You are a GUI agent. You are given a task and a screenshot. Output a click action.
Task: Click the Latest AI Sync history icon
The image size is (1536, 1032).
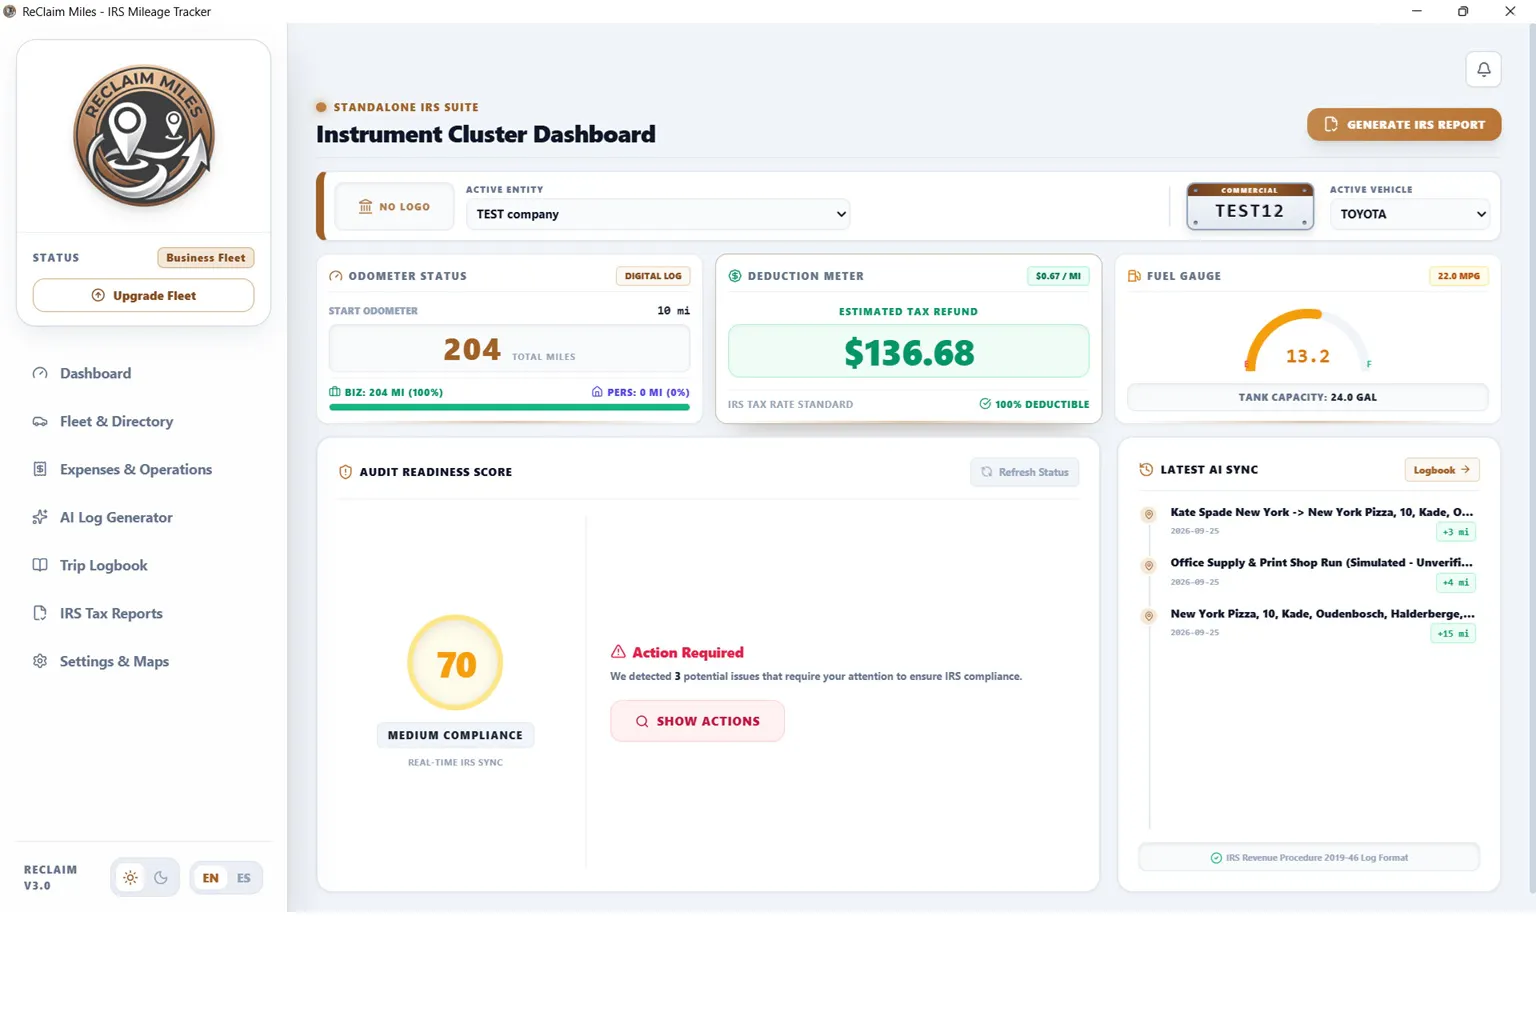pyautogui.click(x=1146, y=469)
